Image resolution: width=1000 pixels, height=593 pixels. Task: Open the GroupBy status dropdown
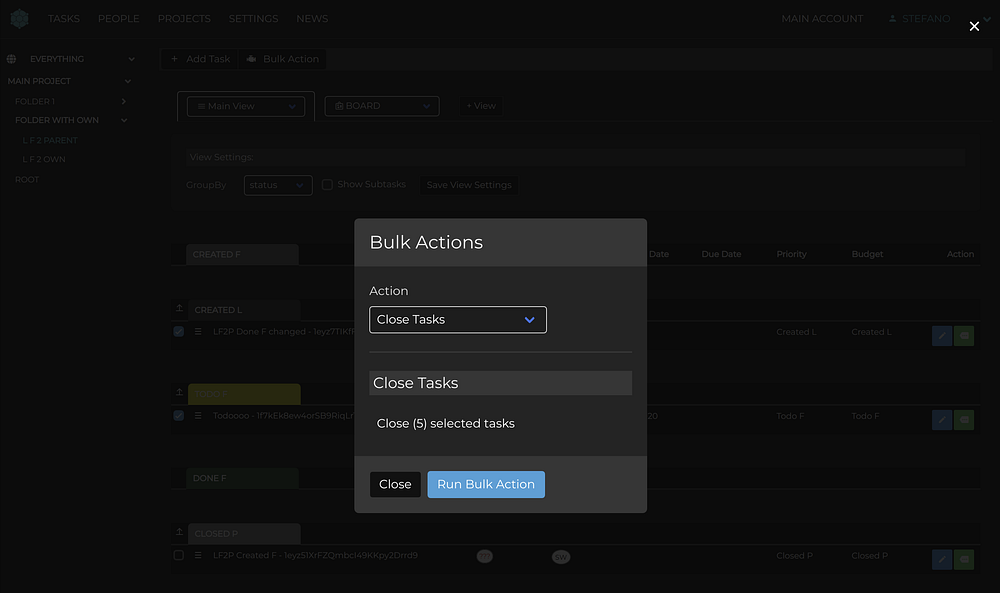point(277,185)
